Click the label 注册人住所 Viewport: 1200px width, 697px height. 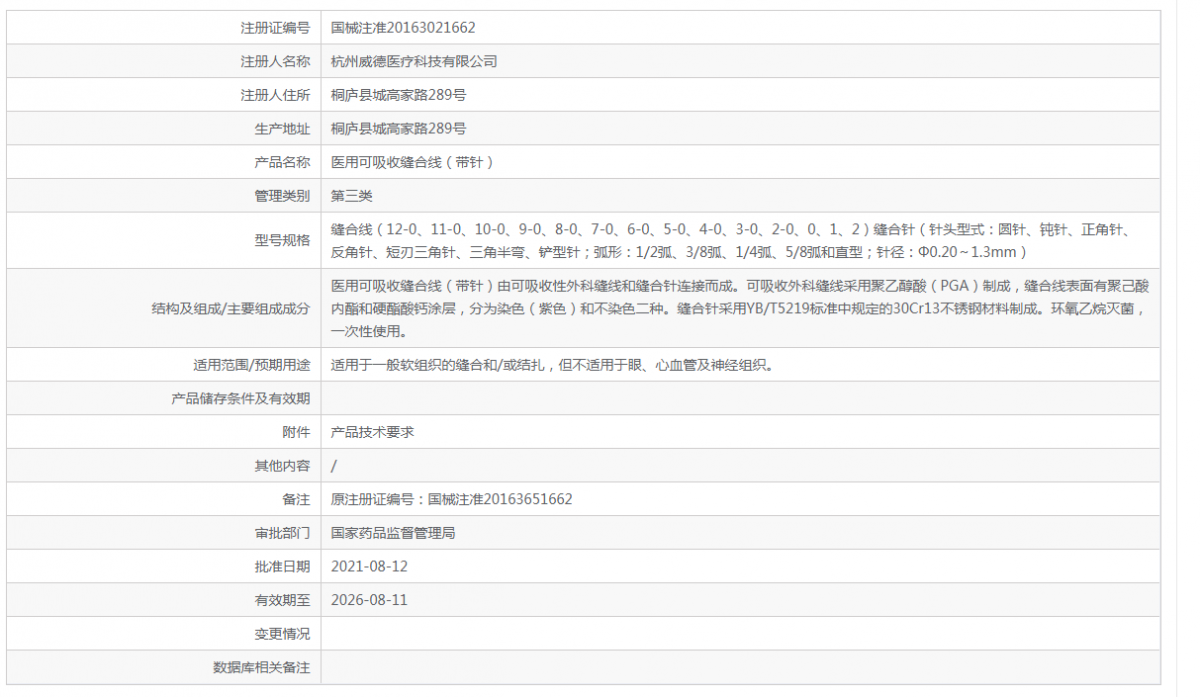276,95
